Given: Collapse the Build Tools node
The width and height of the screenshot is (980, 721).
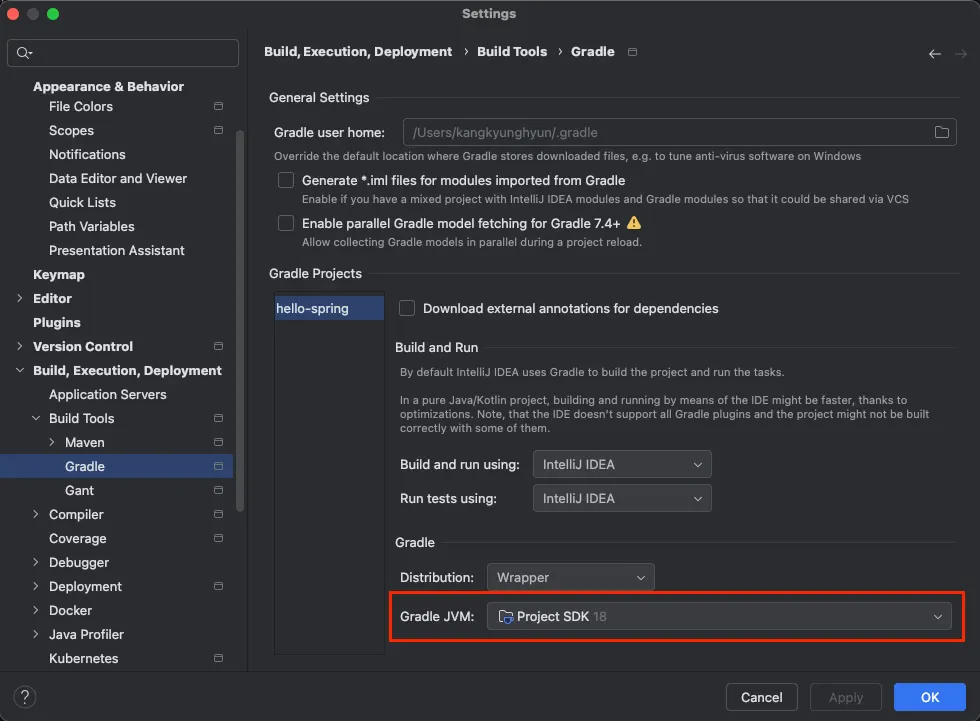Looking at the screenshot, I should coord(36,418).
